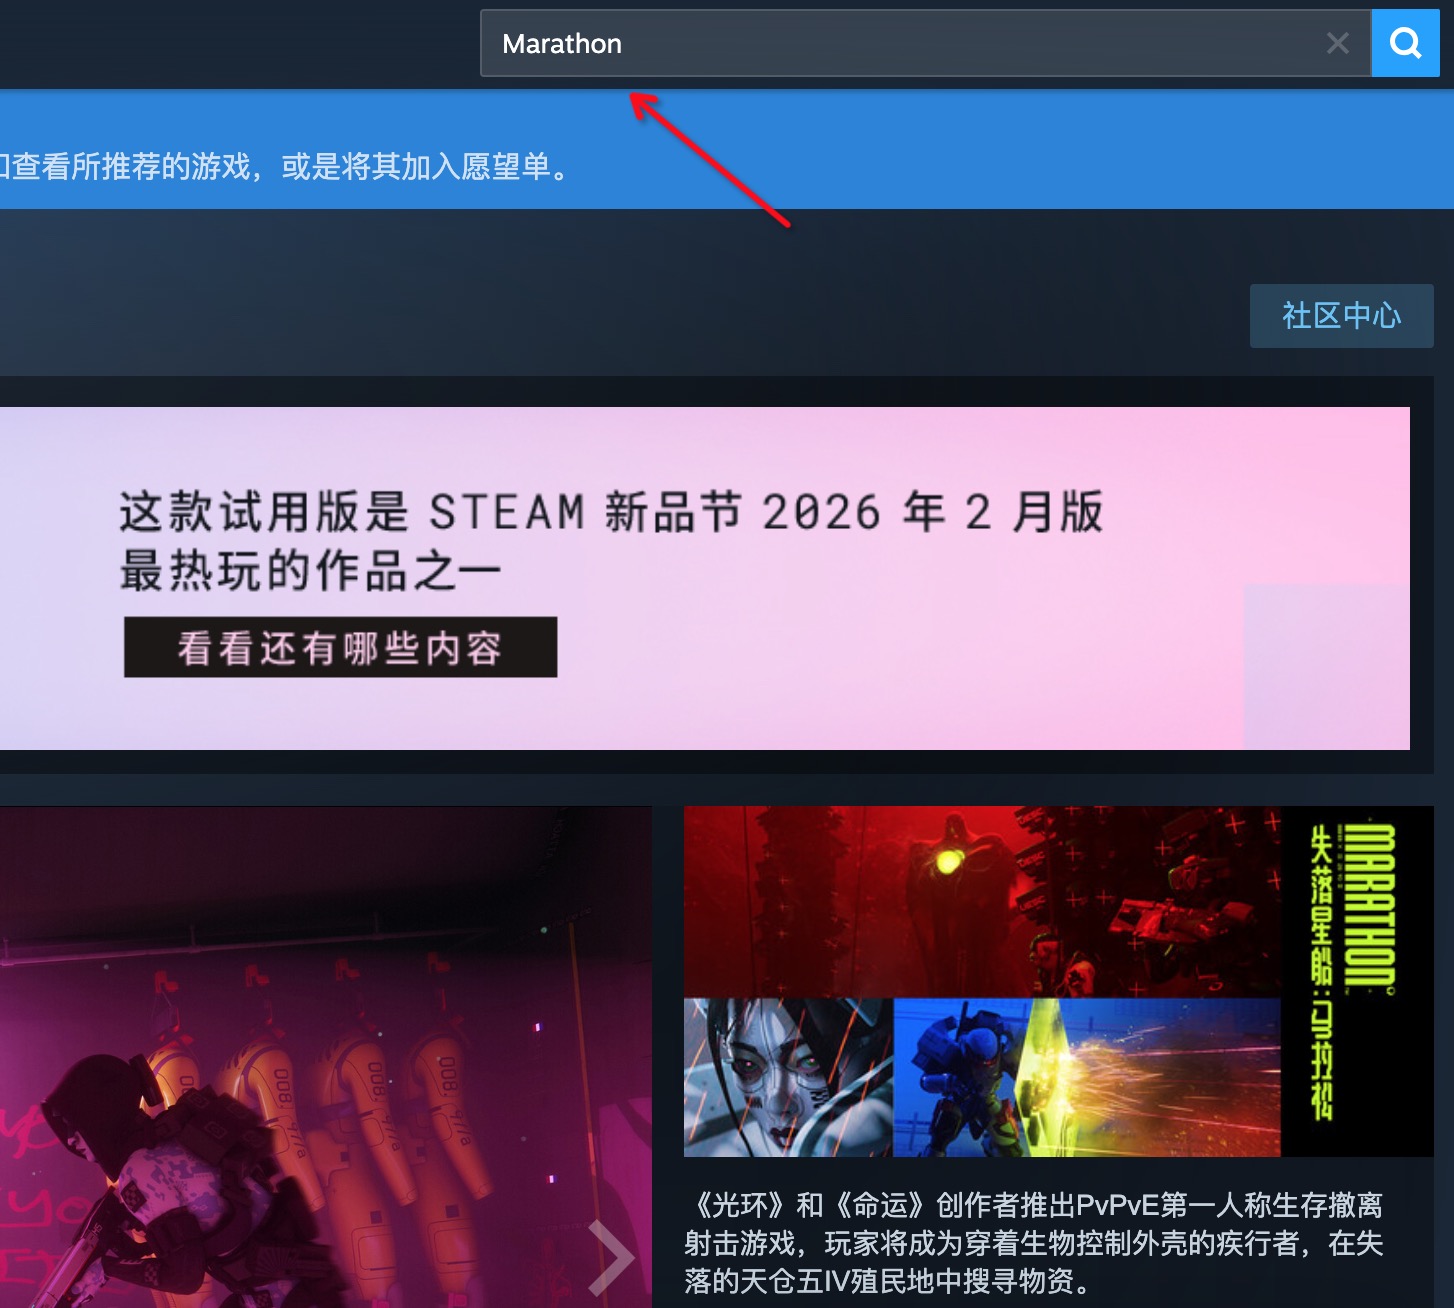The width and height of the screenshot is (1454, 1308).
Task: Open the Marathon header artwork image
Action: 1058,981
